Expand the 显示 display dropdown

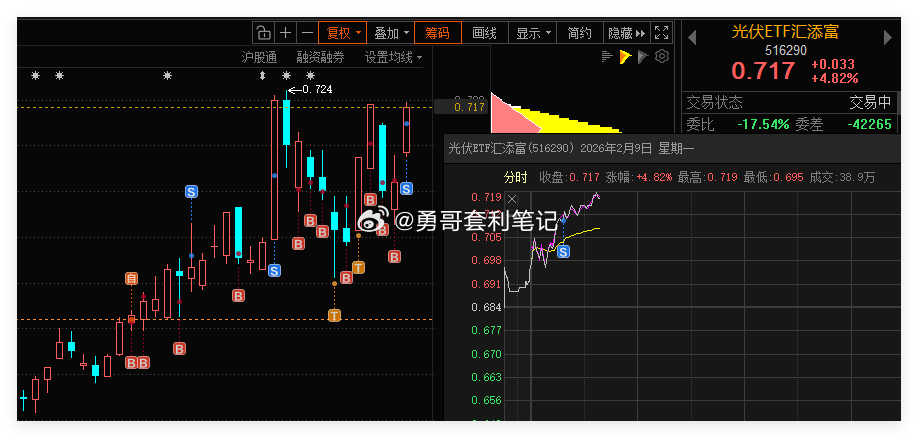[x=532, y=33]
